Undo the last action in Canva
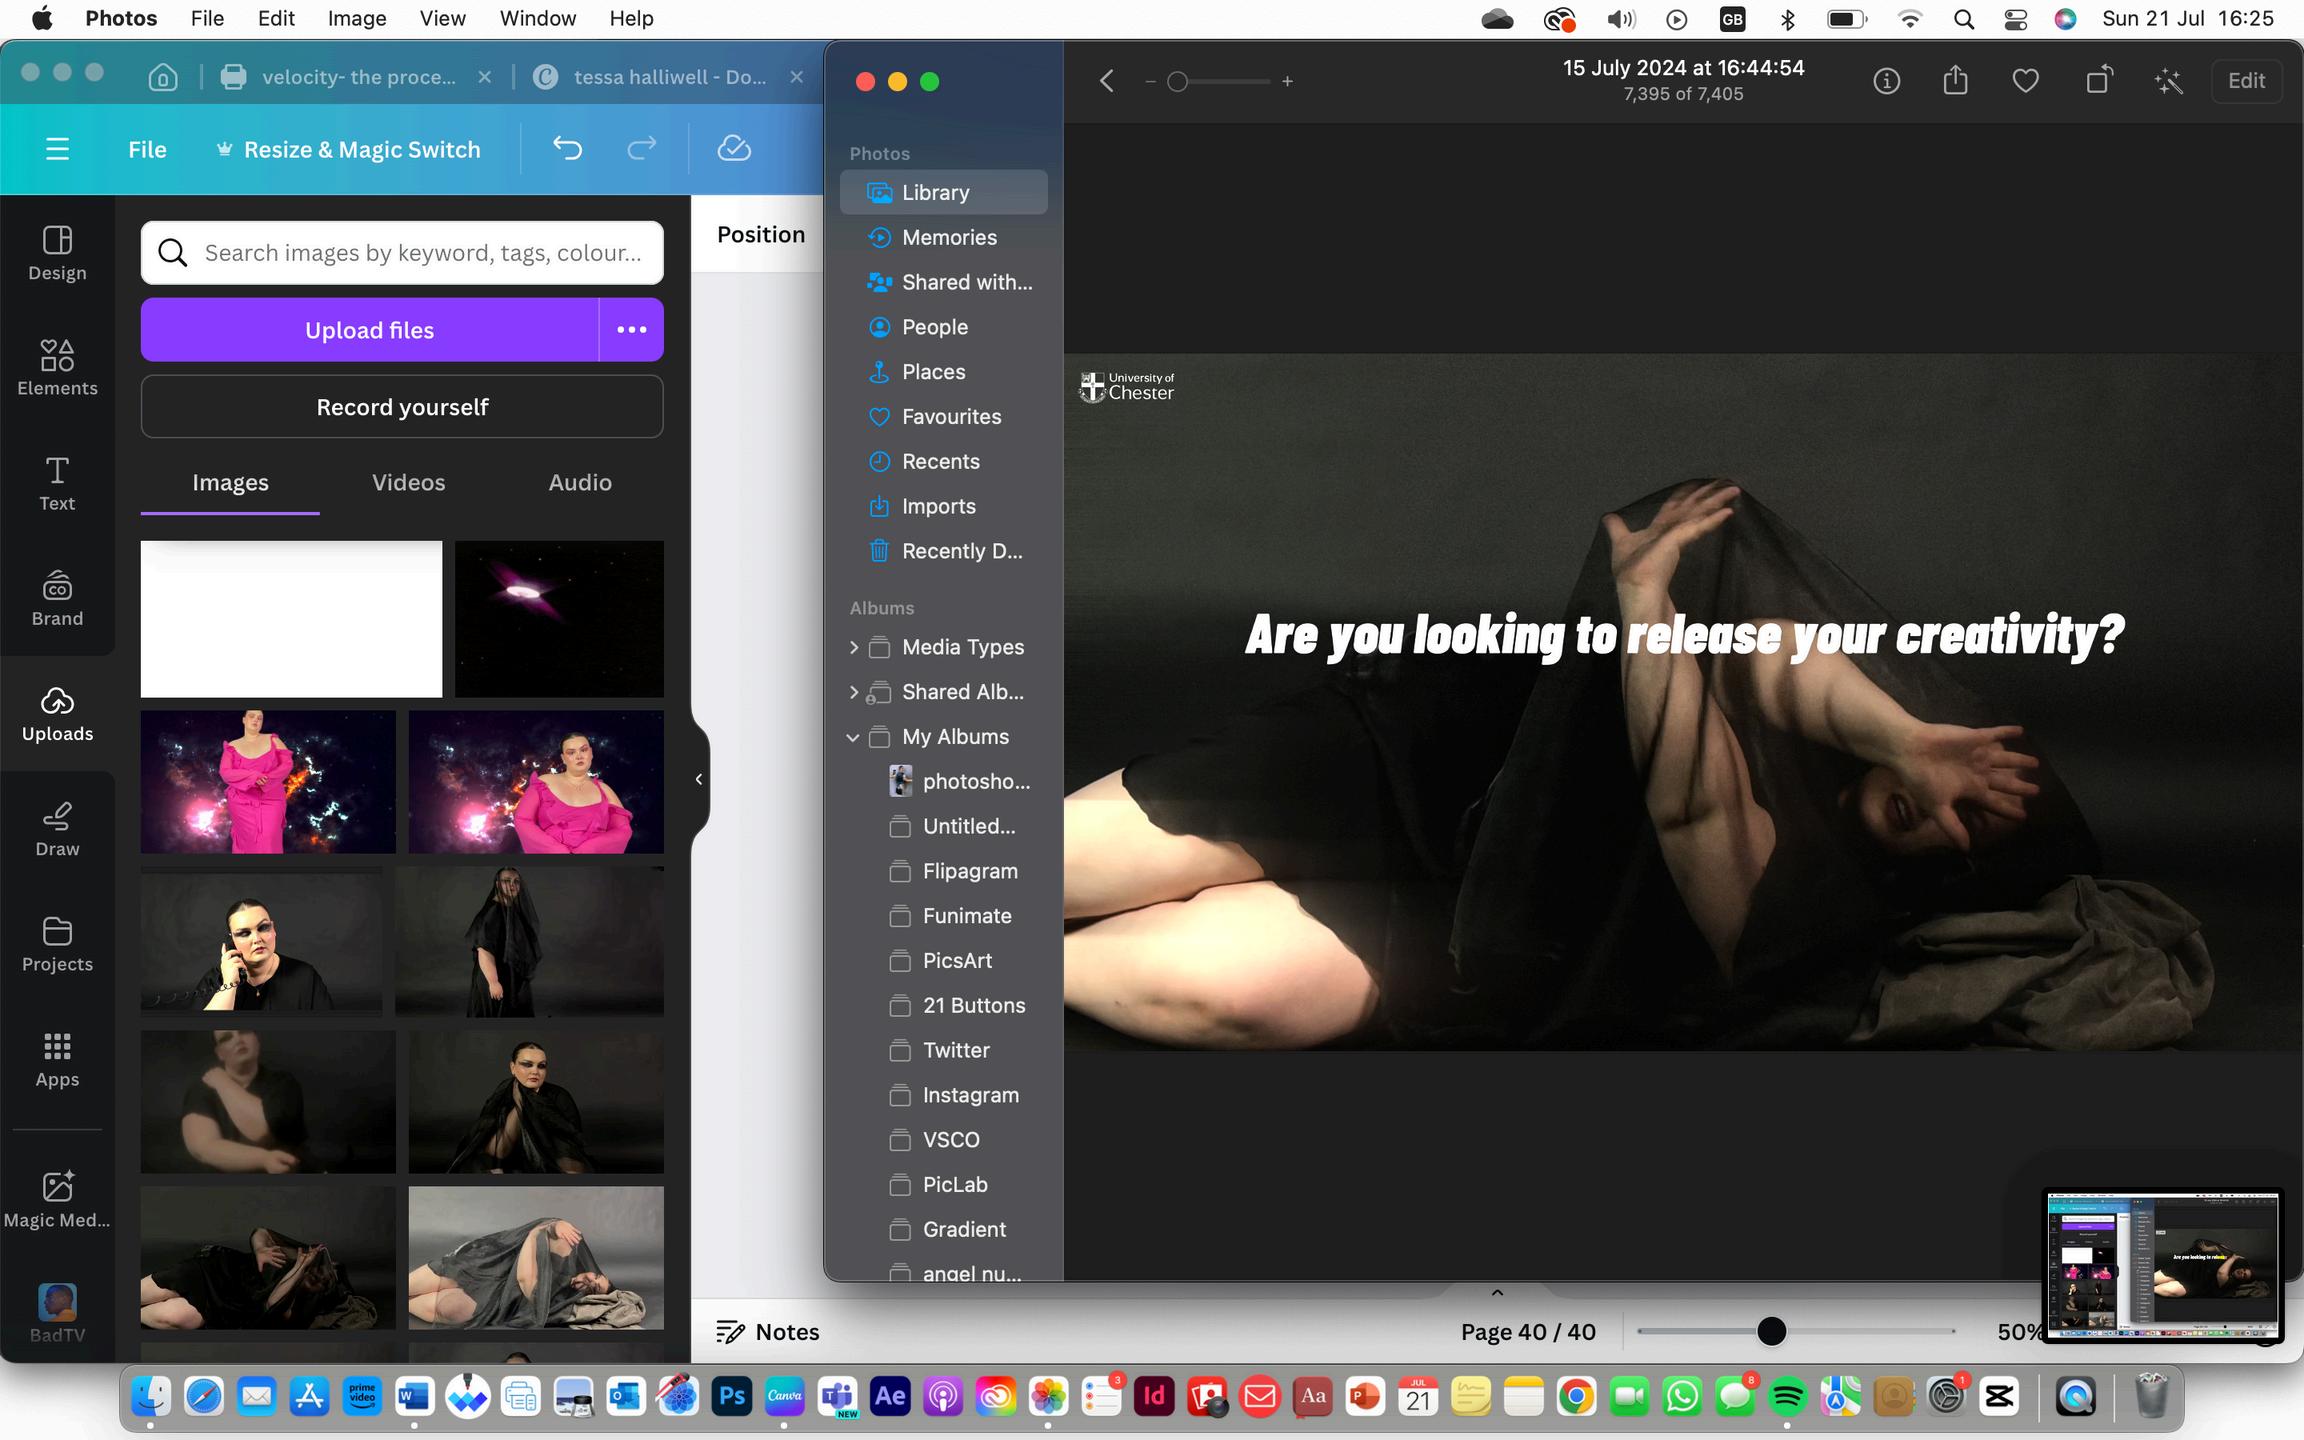The image size is (2304, 1440). coord(567,149)
